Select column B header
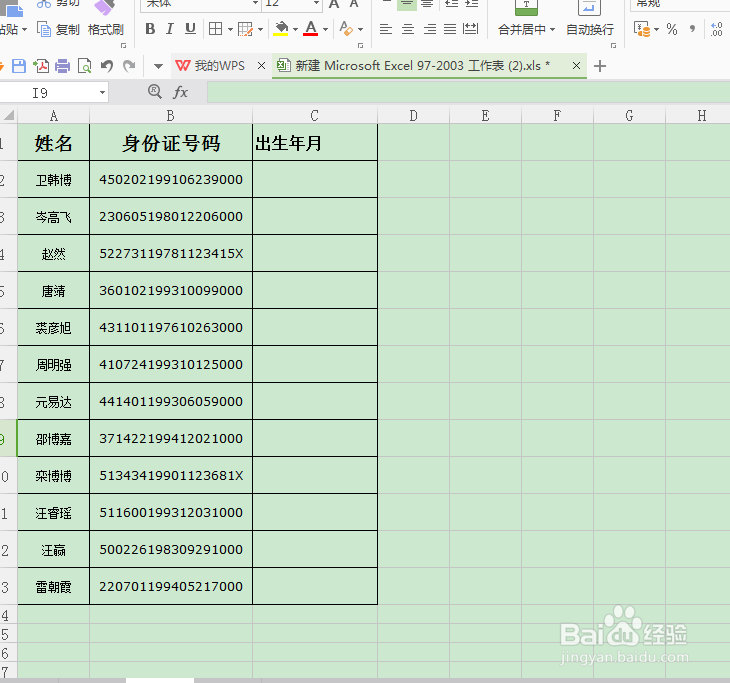 (x=171, y=115)
